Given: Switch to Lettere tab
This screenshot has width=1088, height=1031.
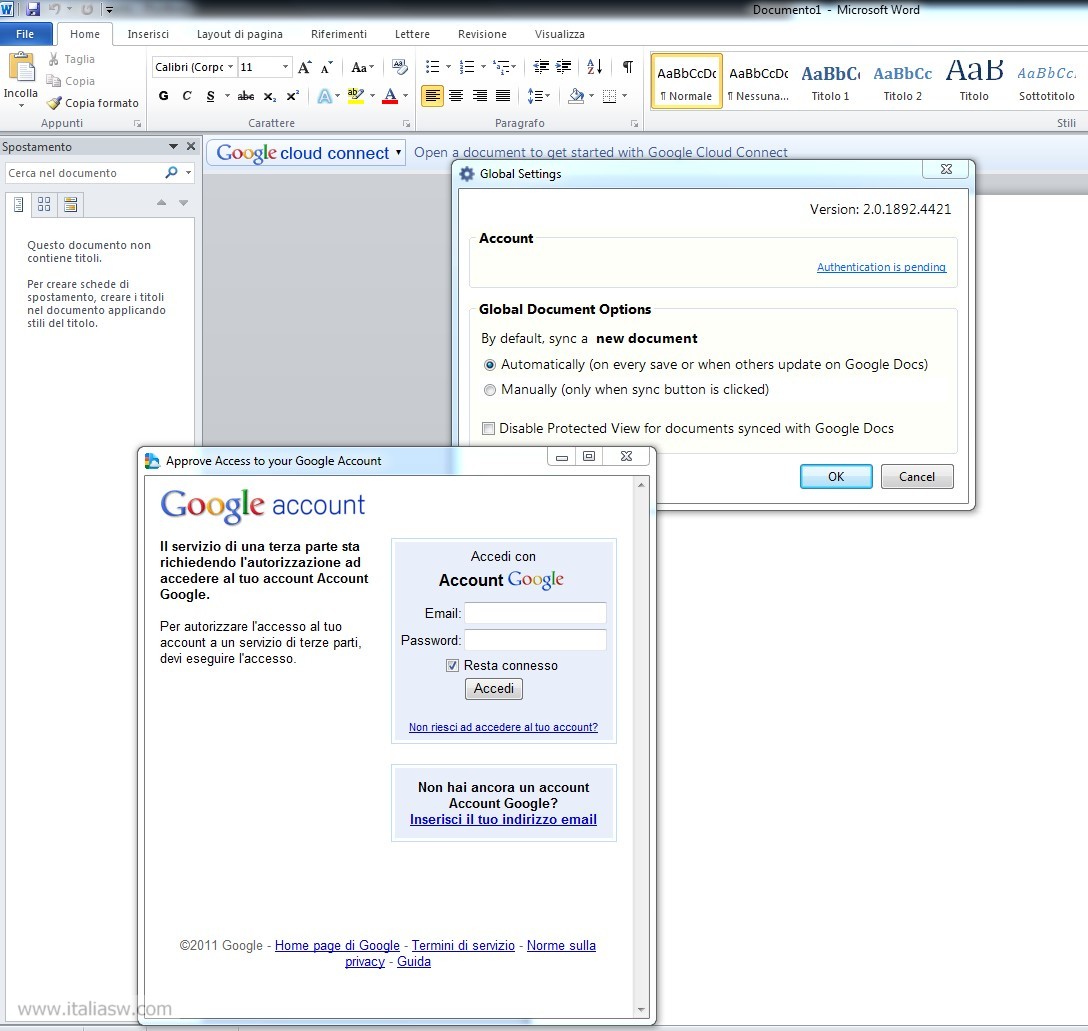Looking at the screenshot, I should (412, 34).
